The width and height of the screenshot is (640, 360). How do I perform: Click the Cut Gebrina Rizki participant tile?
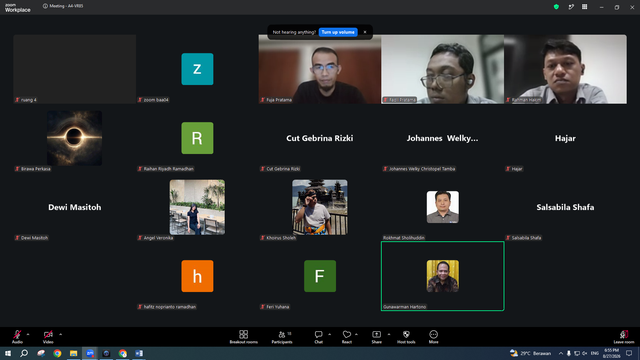320,138
